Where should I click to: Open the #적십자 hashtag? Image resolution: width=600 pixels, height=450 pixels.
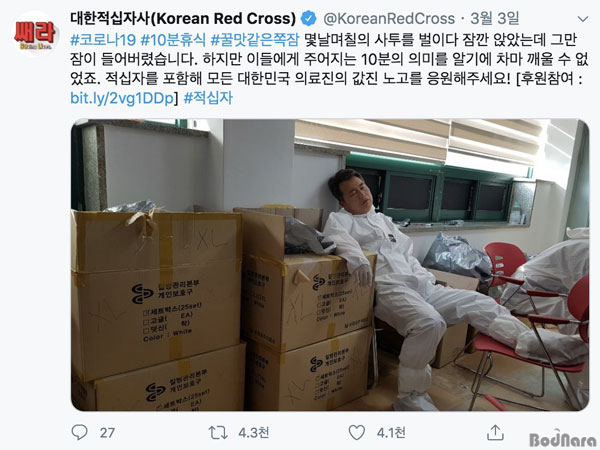click(x=208, y=98)
